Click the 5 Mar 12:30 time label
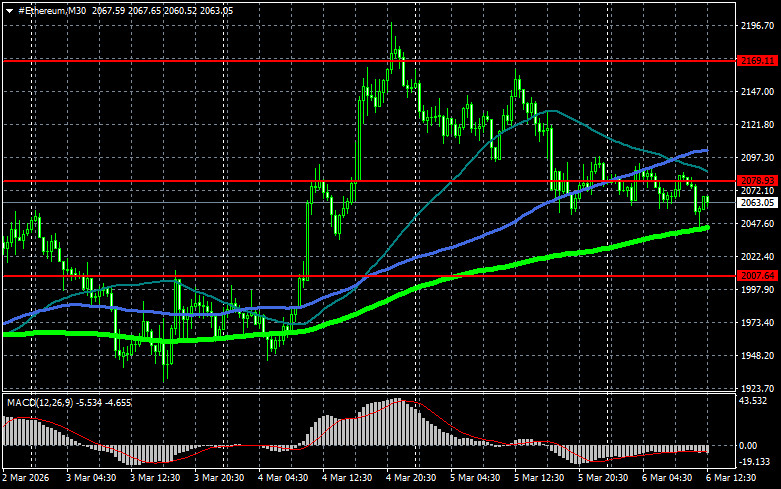The width and height of the screenshot is (781, 489). (538, 478)
